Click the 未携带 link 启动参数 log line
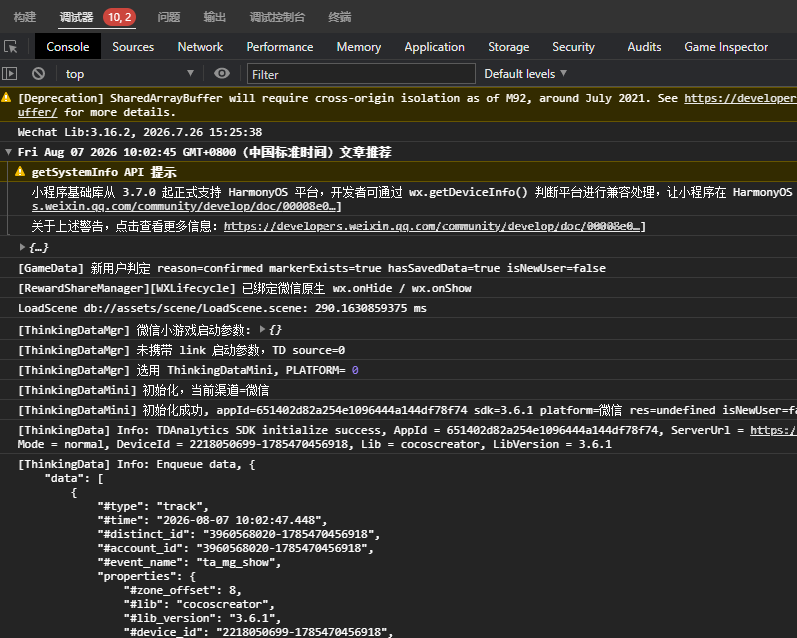Viewport: 797px width, 638px height. tap(181, 350)
